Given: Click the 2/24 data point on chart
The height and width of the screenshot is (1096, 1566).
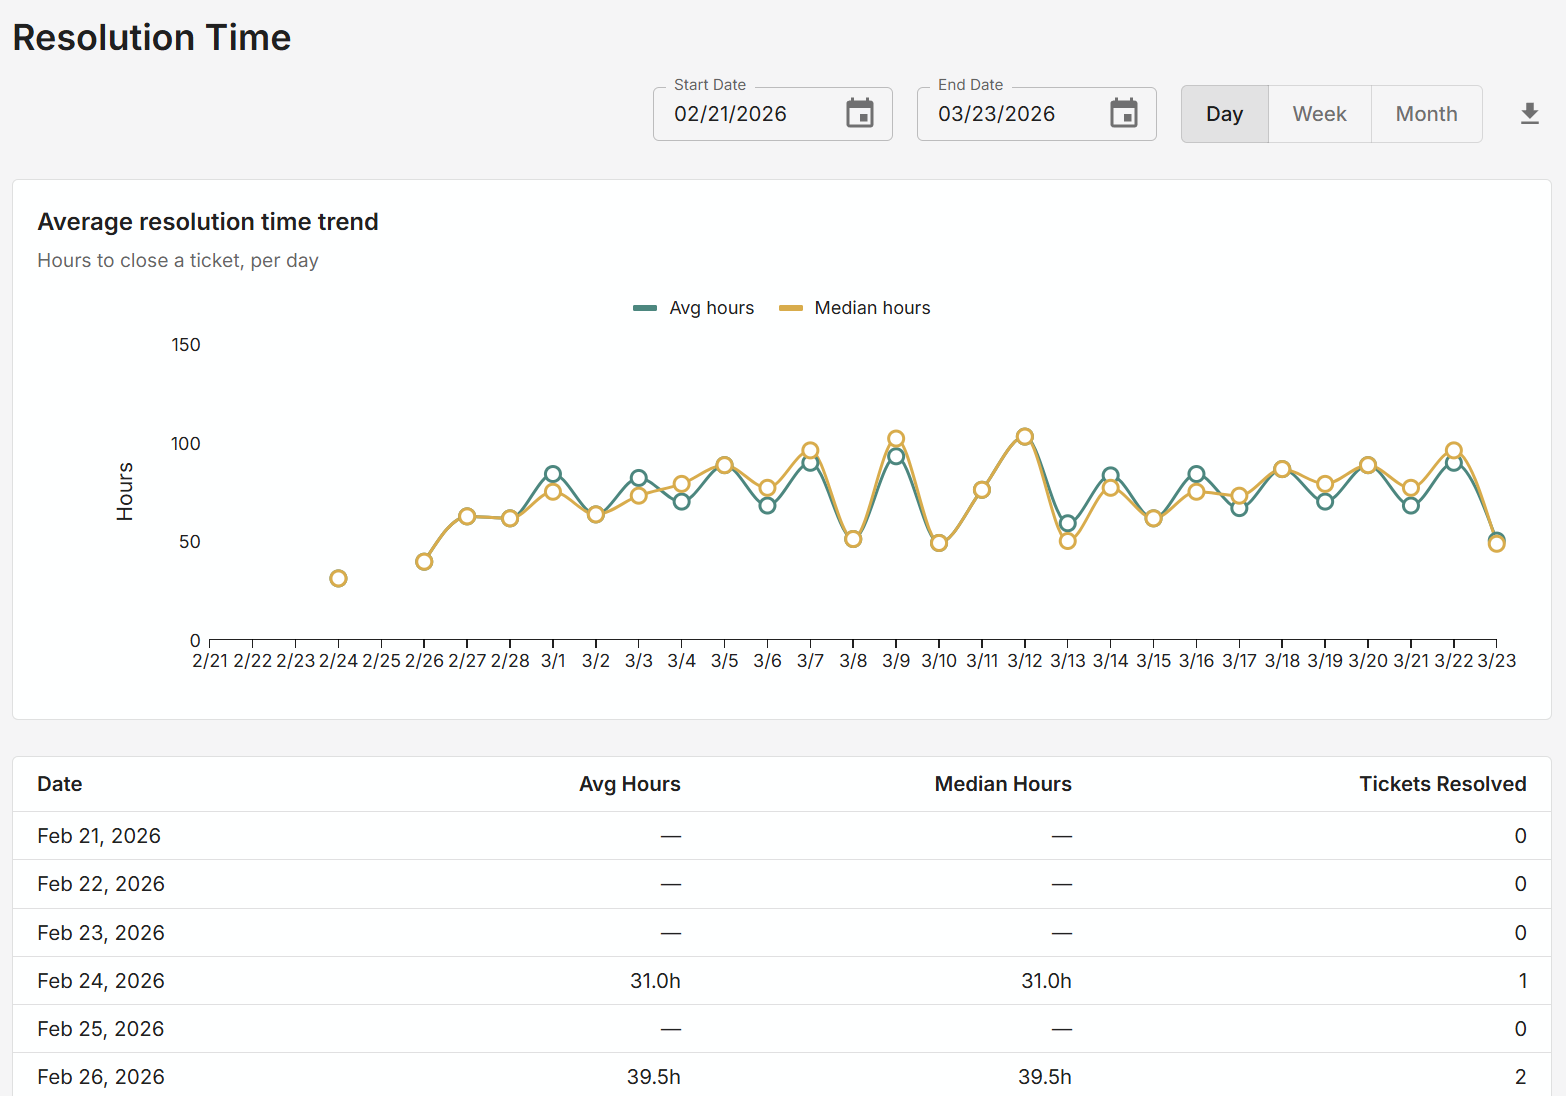Looking at the screenshot, I should [338, 579].
